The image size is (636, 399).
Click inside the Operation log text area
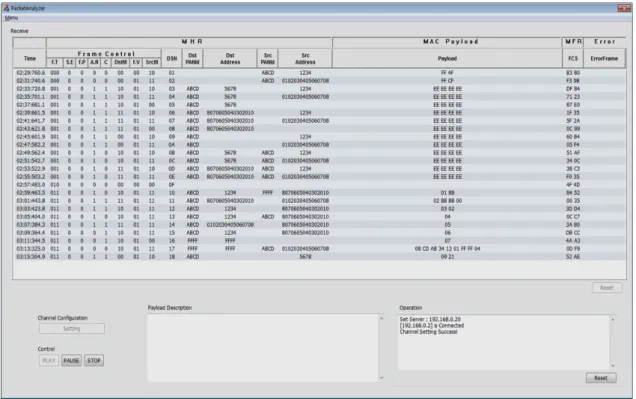pyautogui.click(x=503, y=343)
